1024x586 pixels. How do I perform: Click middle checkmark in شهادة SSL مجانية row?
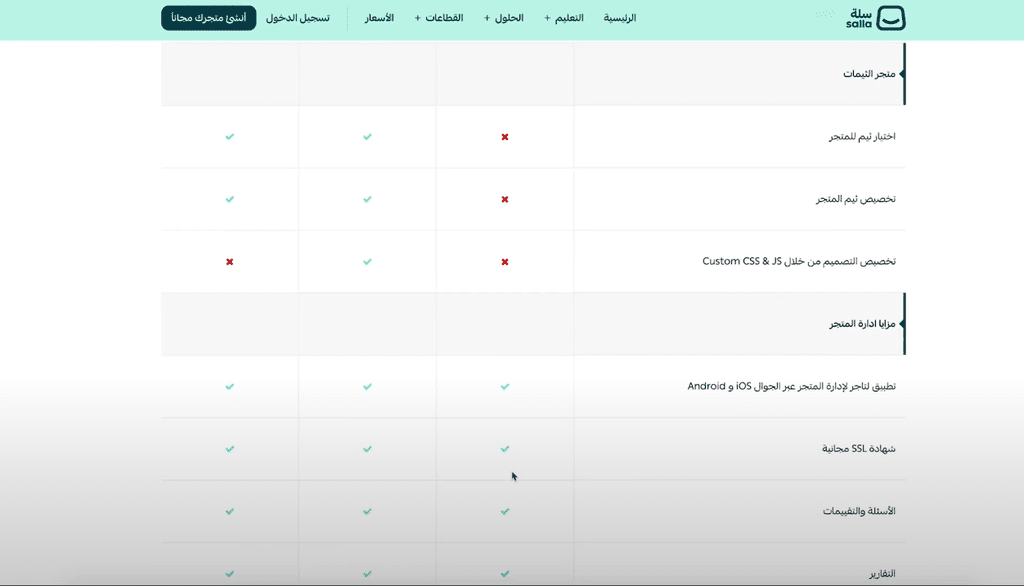(367, 449)
